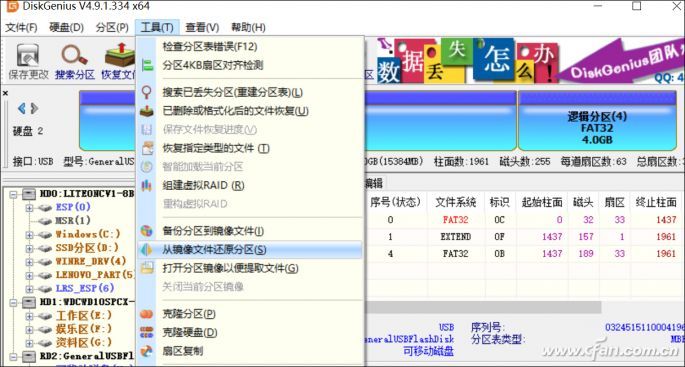Click the 扇区复制 icon

pyautogui.click(x=147, y=351)
